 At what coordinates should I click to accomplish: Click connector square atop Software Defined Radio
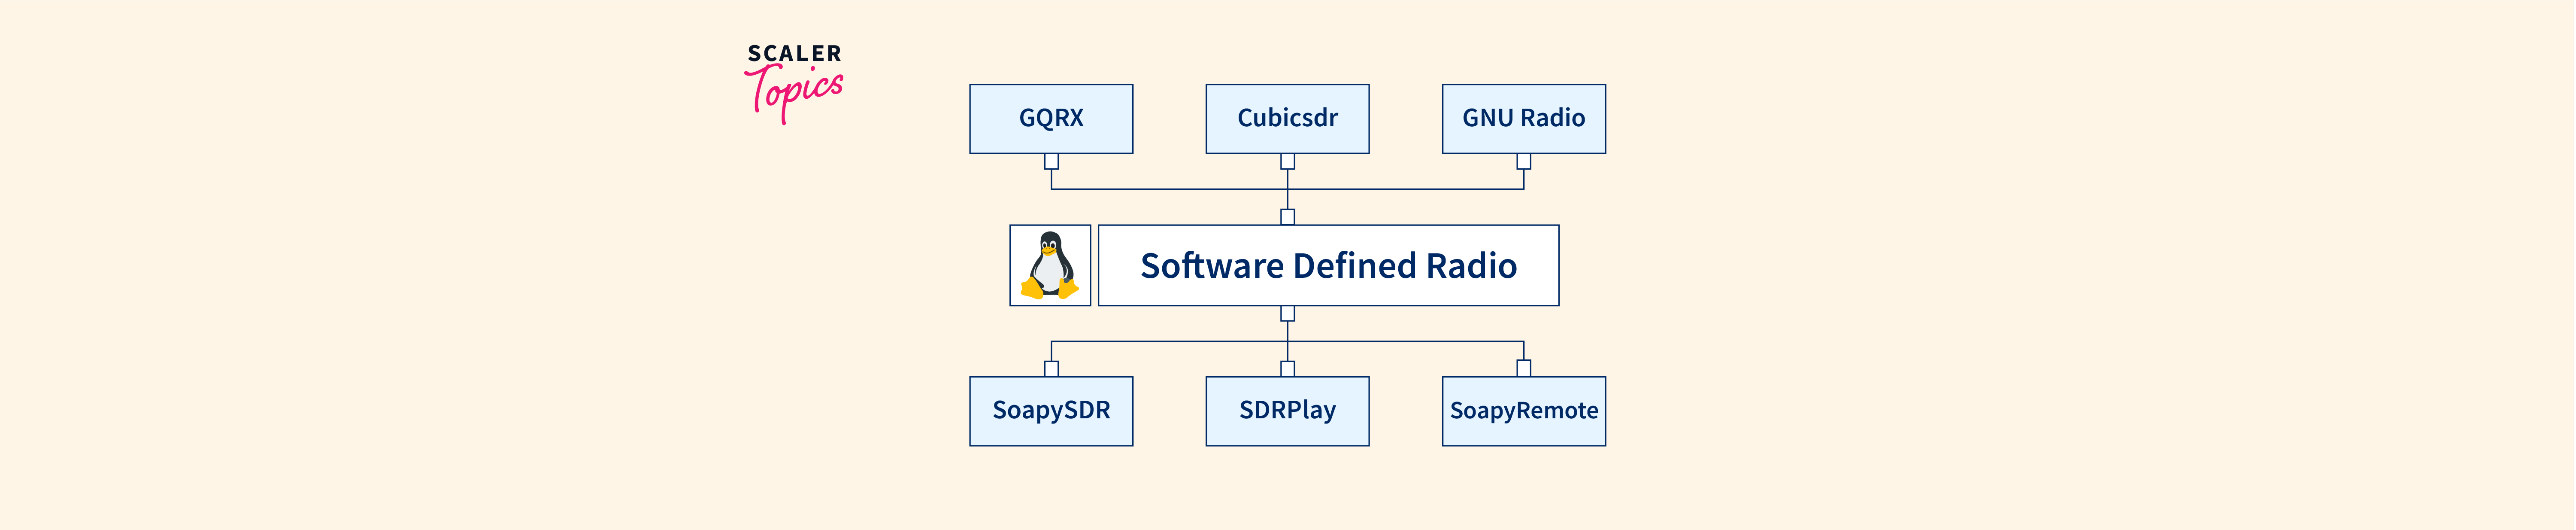(x=1287, y=217)
